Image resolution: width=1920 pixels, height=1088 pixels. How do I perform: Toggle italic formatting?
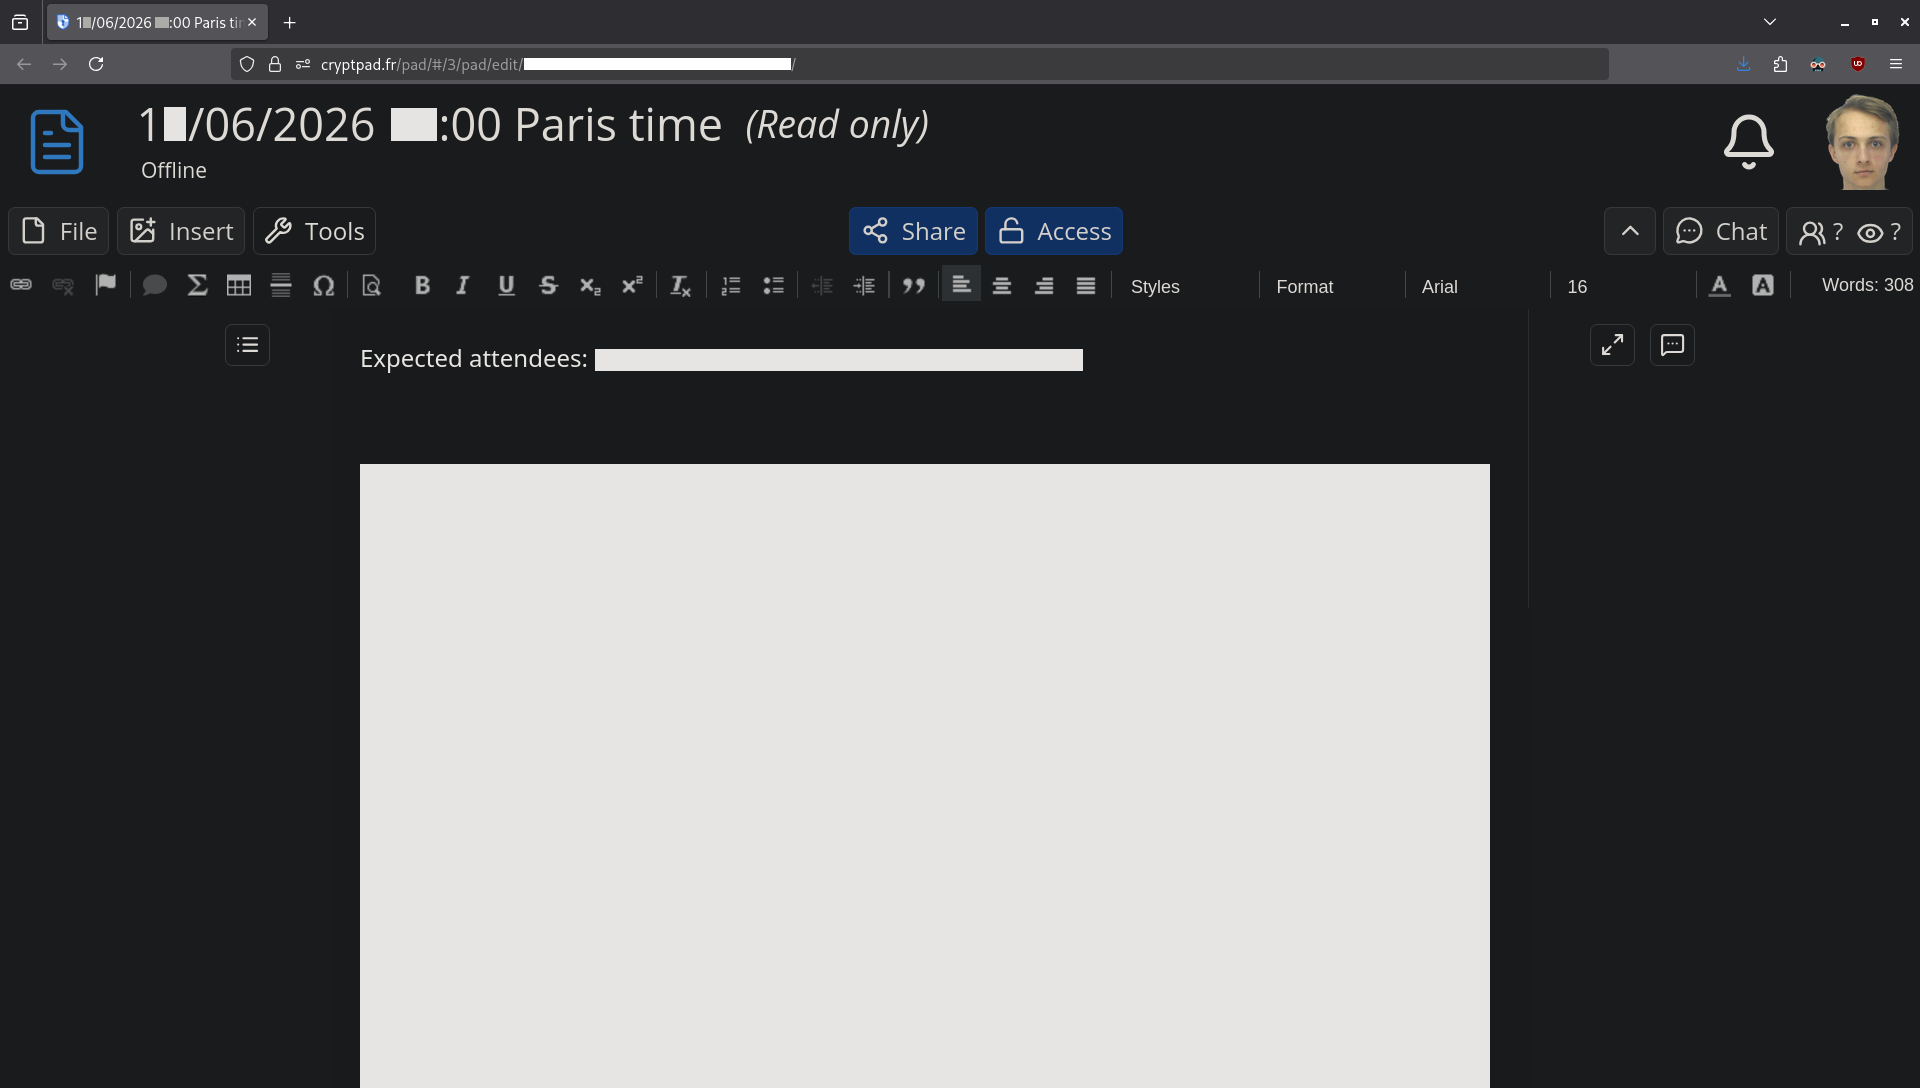tap(463, 286)
